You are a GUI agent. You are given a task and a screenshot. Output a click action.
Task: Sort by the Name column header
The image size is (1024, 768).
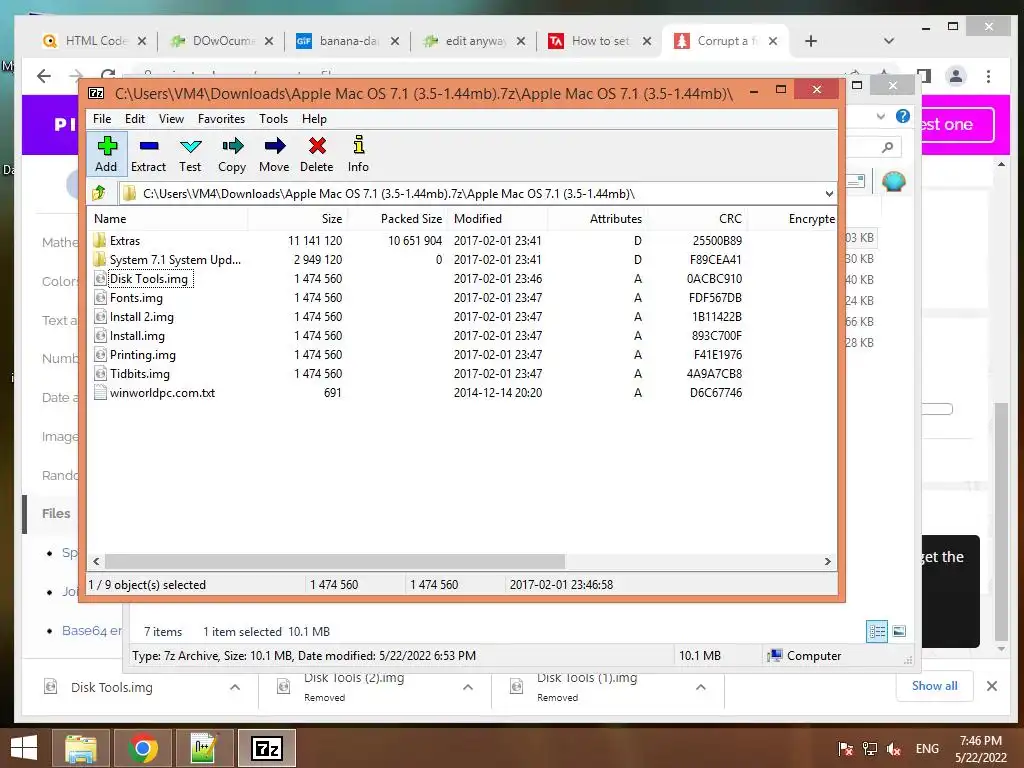168,219
